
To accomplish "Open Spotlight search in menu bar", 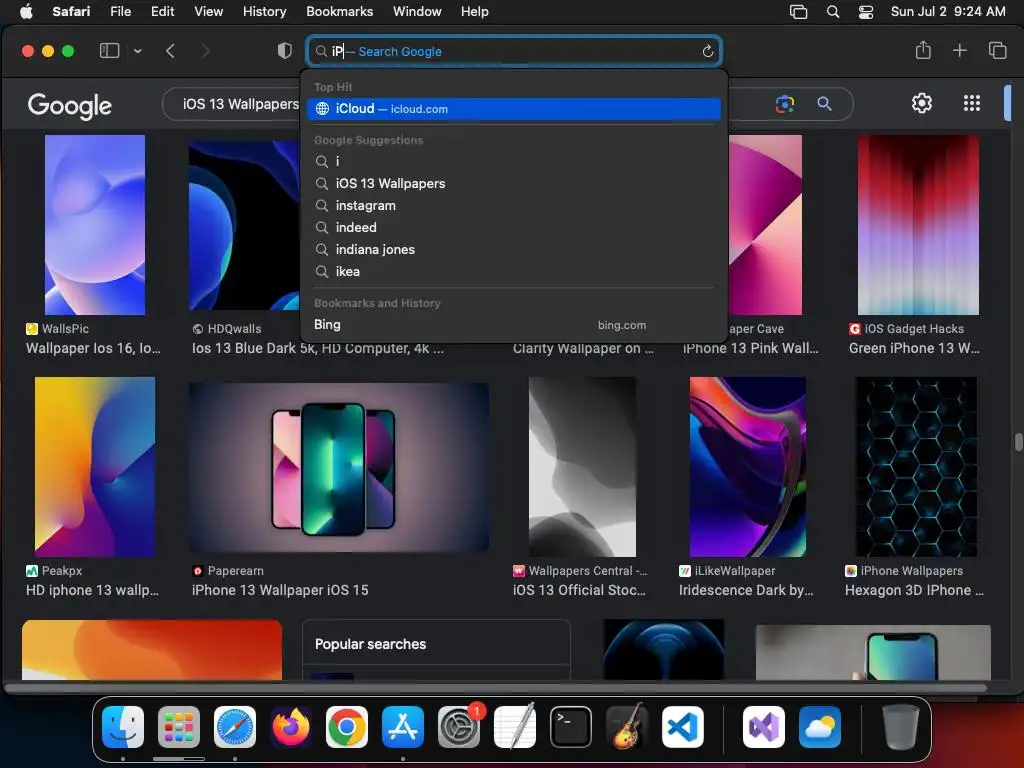I will click(833, 12).
